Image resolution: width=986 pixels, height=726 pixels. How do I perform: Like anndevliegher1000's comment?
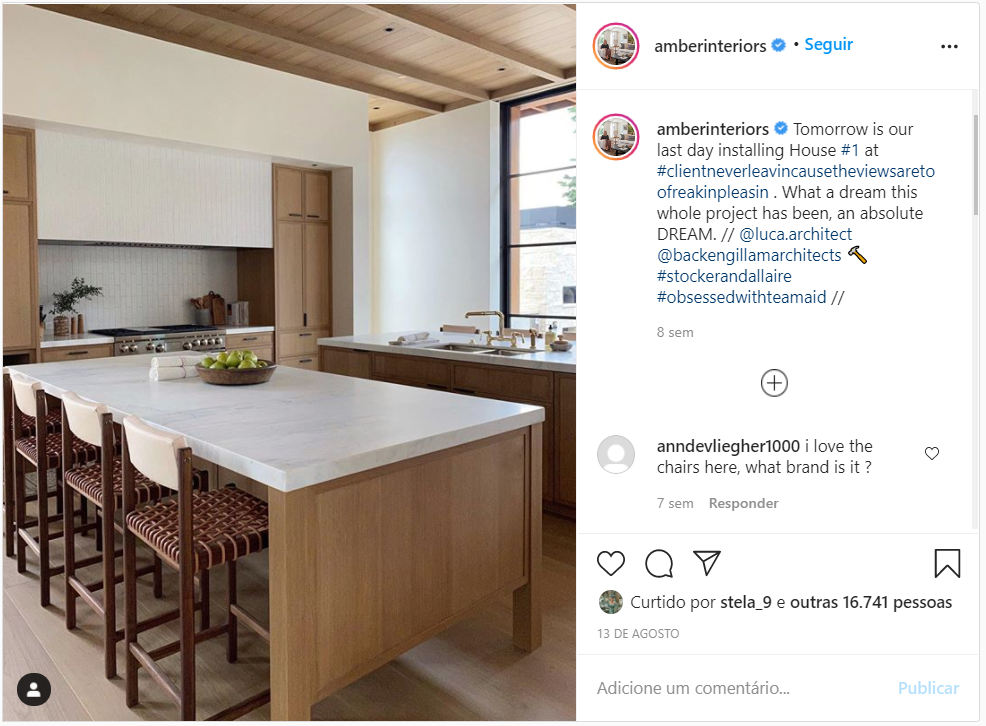click(932, 453)
